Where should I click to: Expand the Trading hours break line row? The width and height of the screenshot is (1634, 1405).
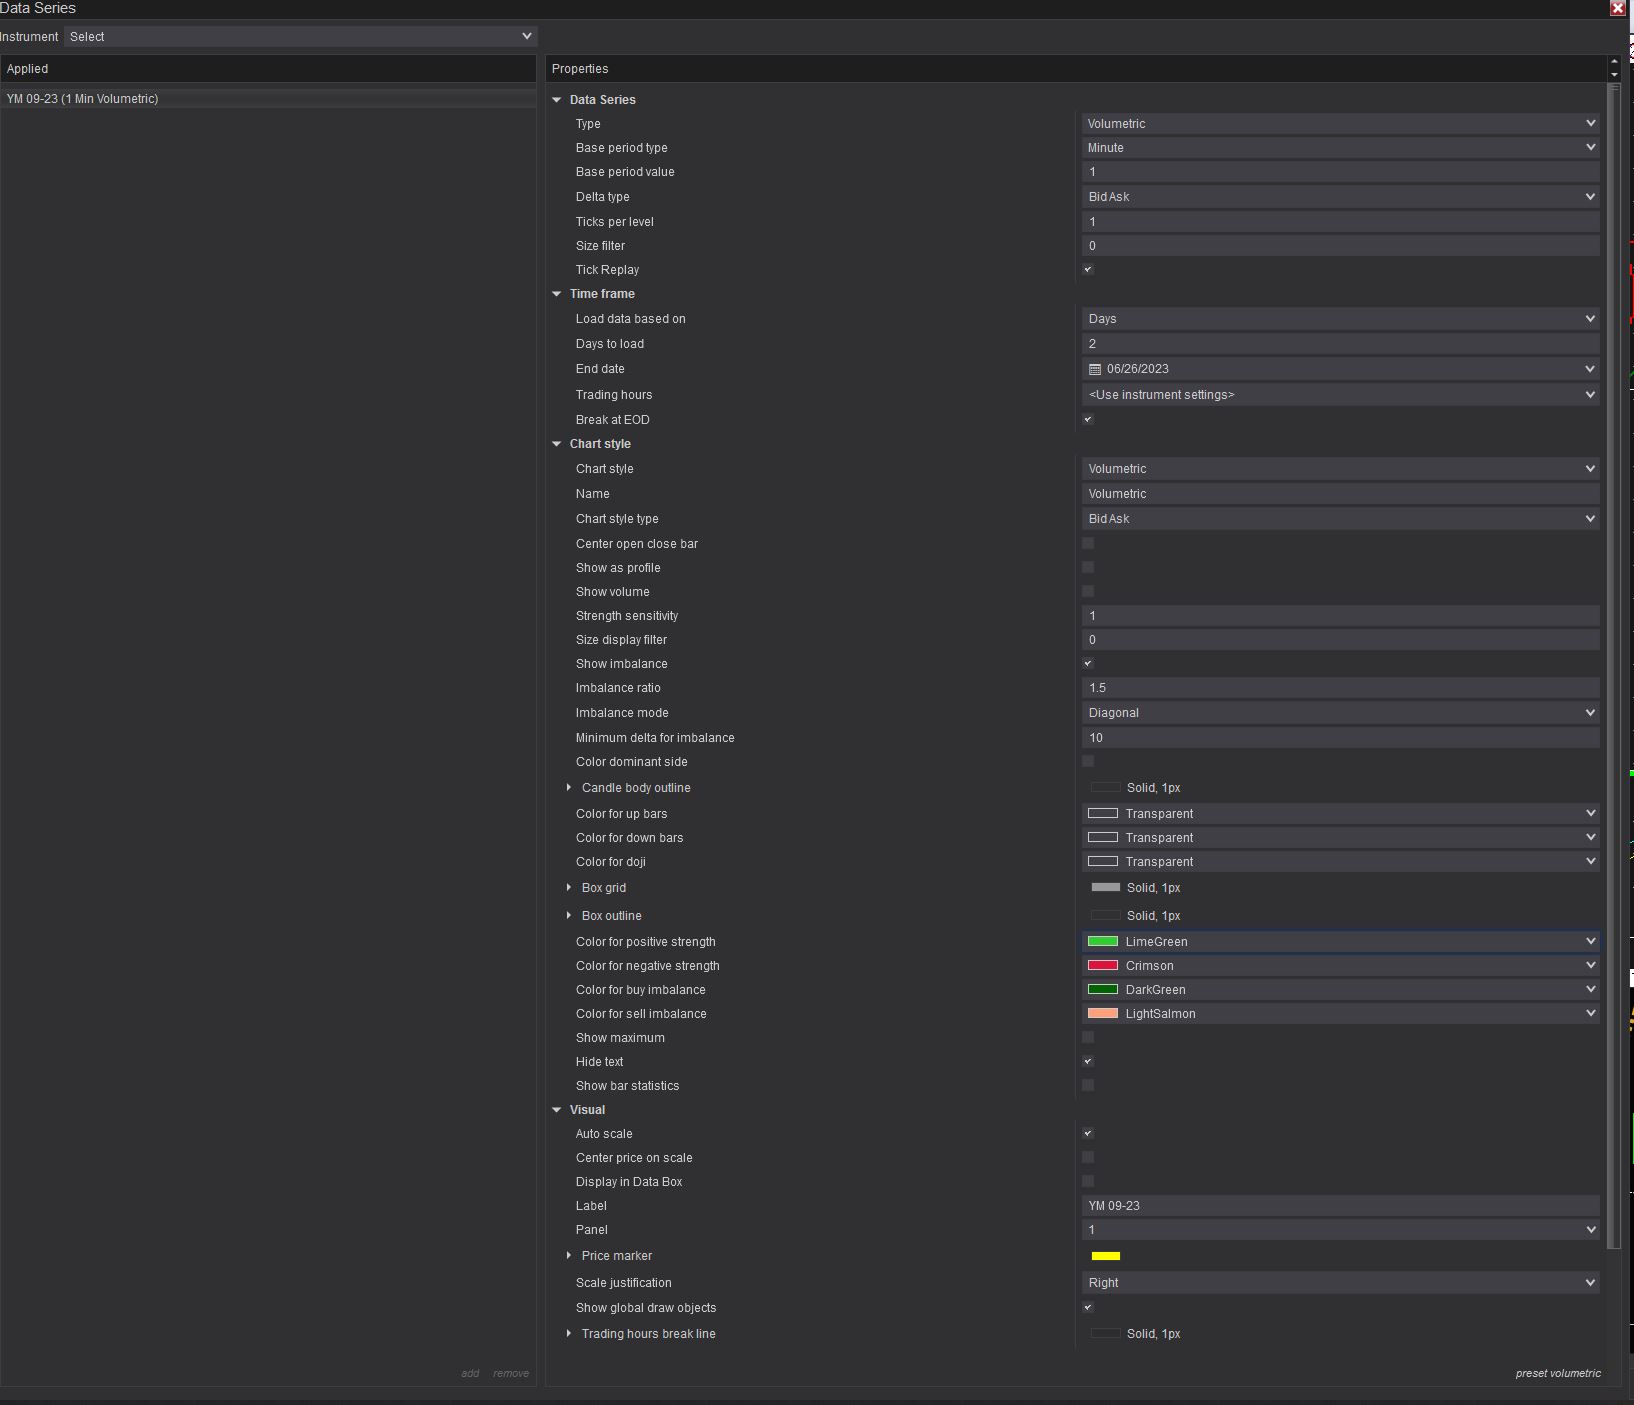569,1334
